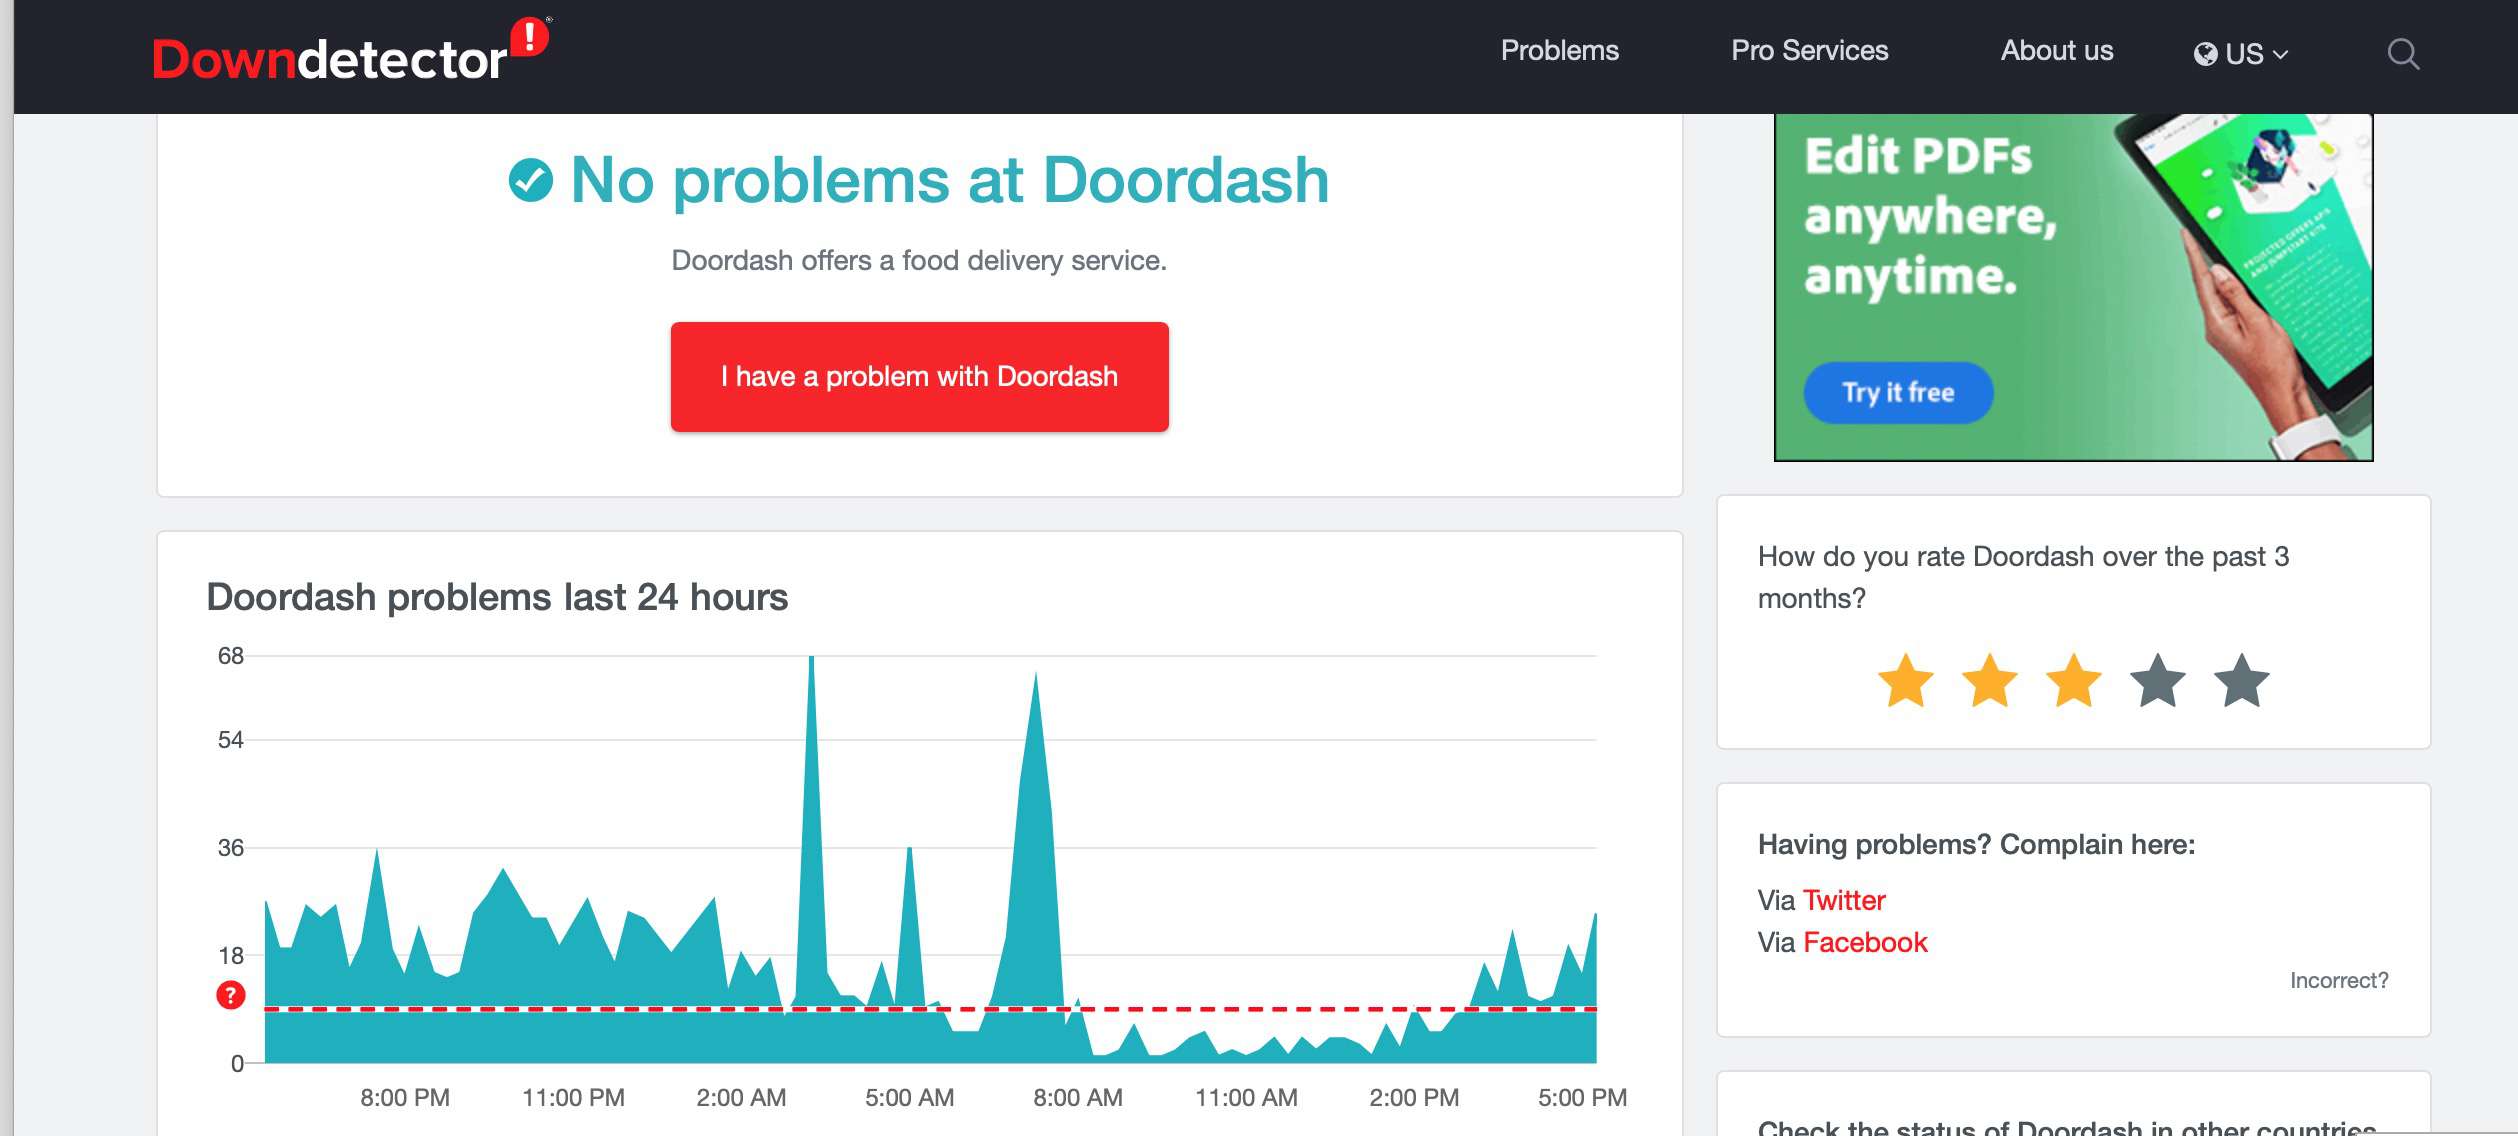Rate Doordash two stars
The height and width of the screenshot is (1136, 2518).
(x=1990, y=681)
